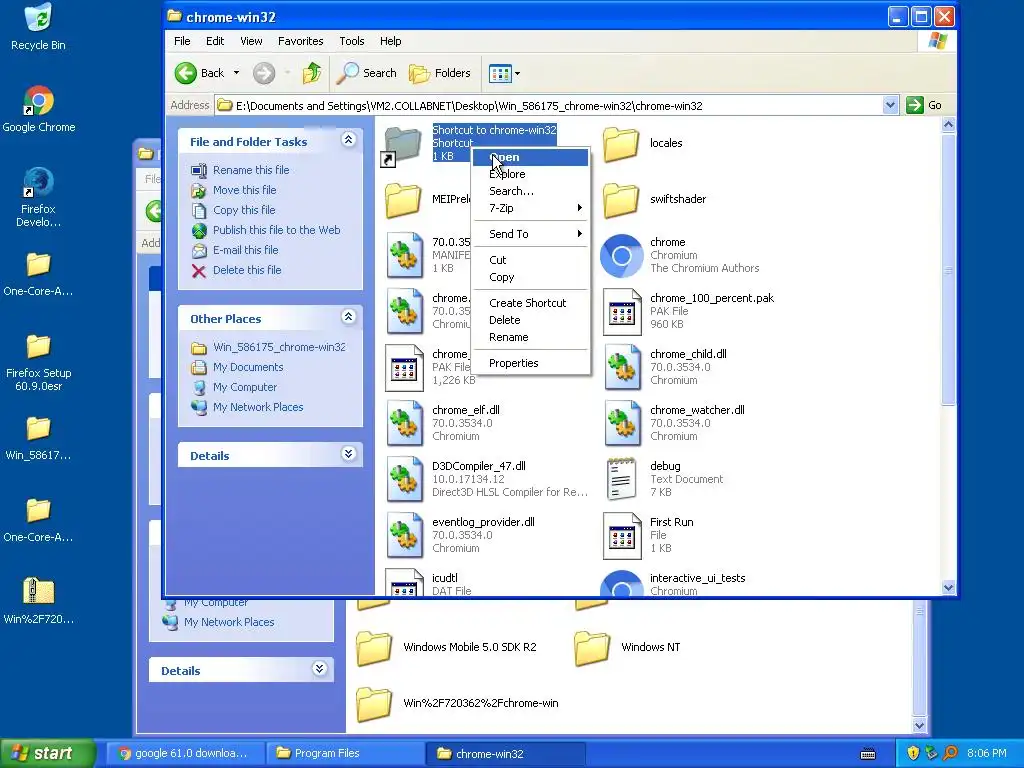Expand Details panel in Program Files window
1024x768 pixels.
[x=319, y=669]
